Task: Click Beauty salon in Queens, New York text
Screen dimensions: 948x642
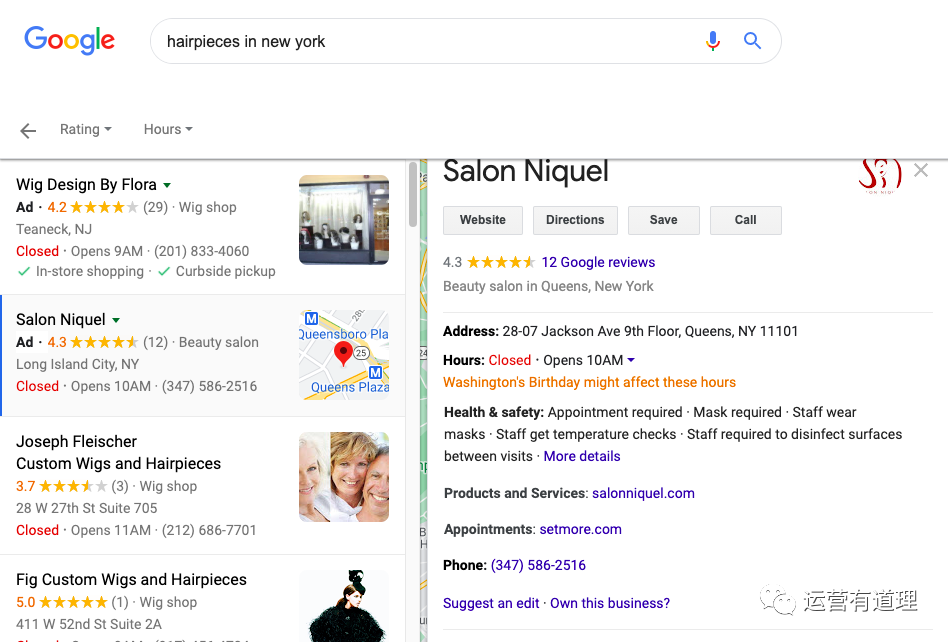Action: [x=548, y=287]
